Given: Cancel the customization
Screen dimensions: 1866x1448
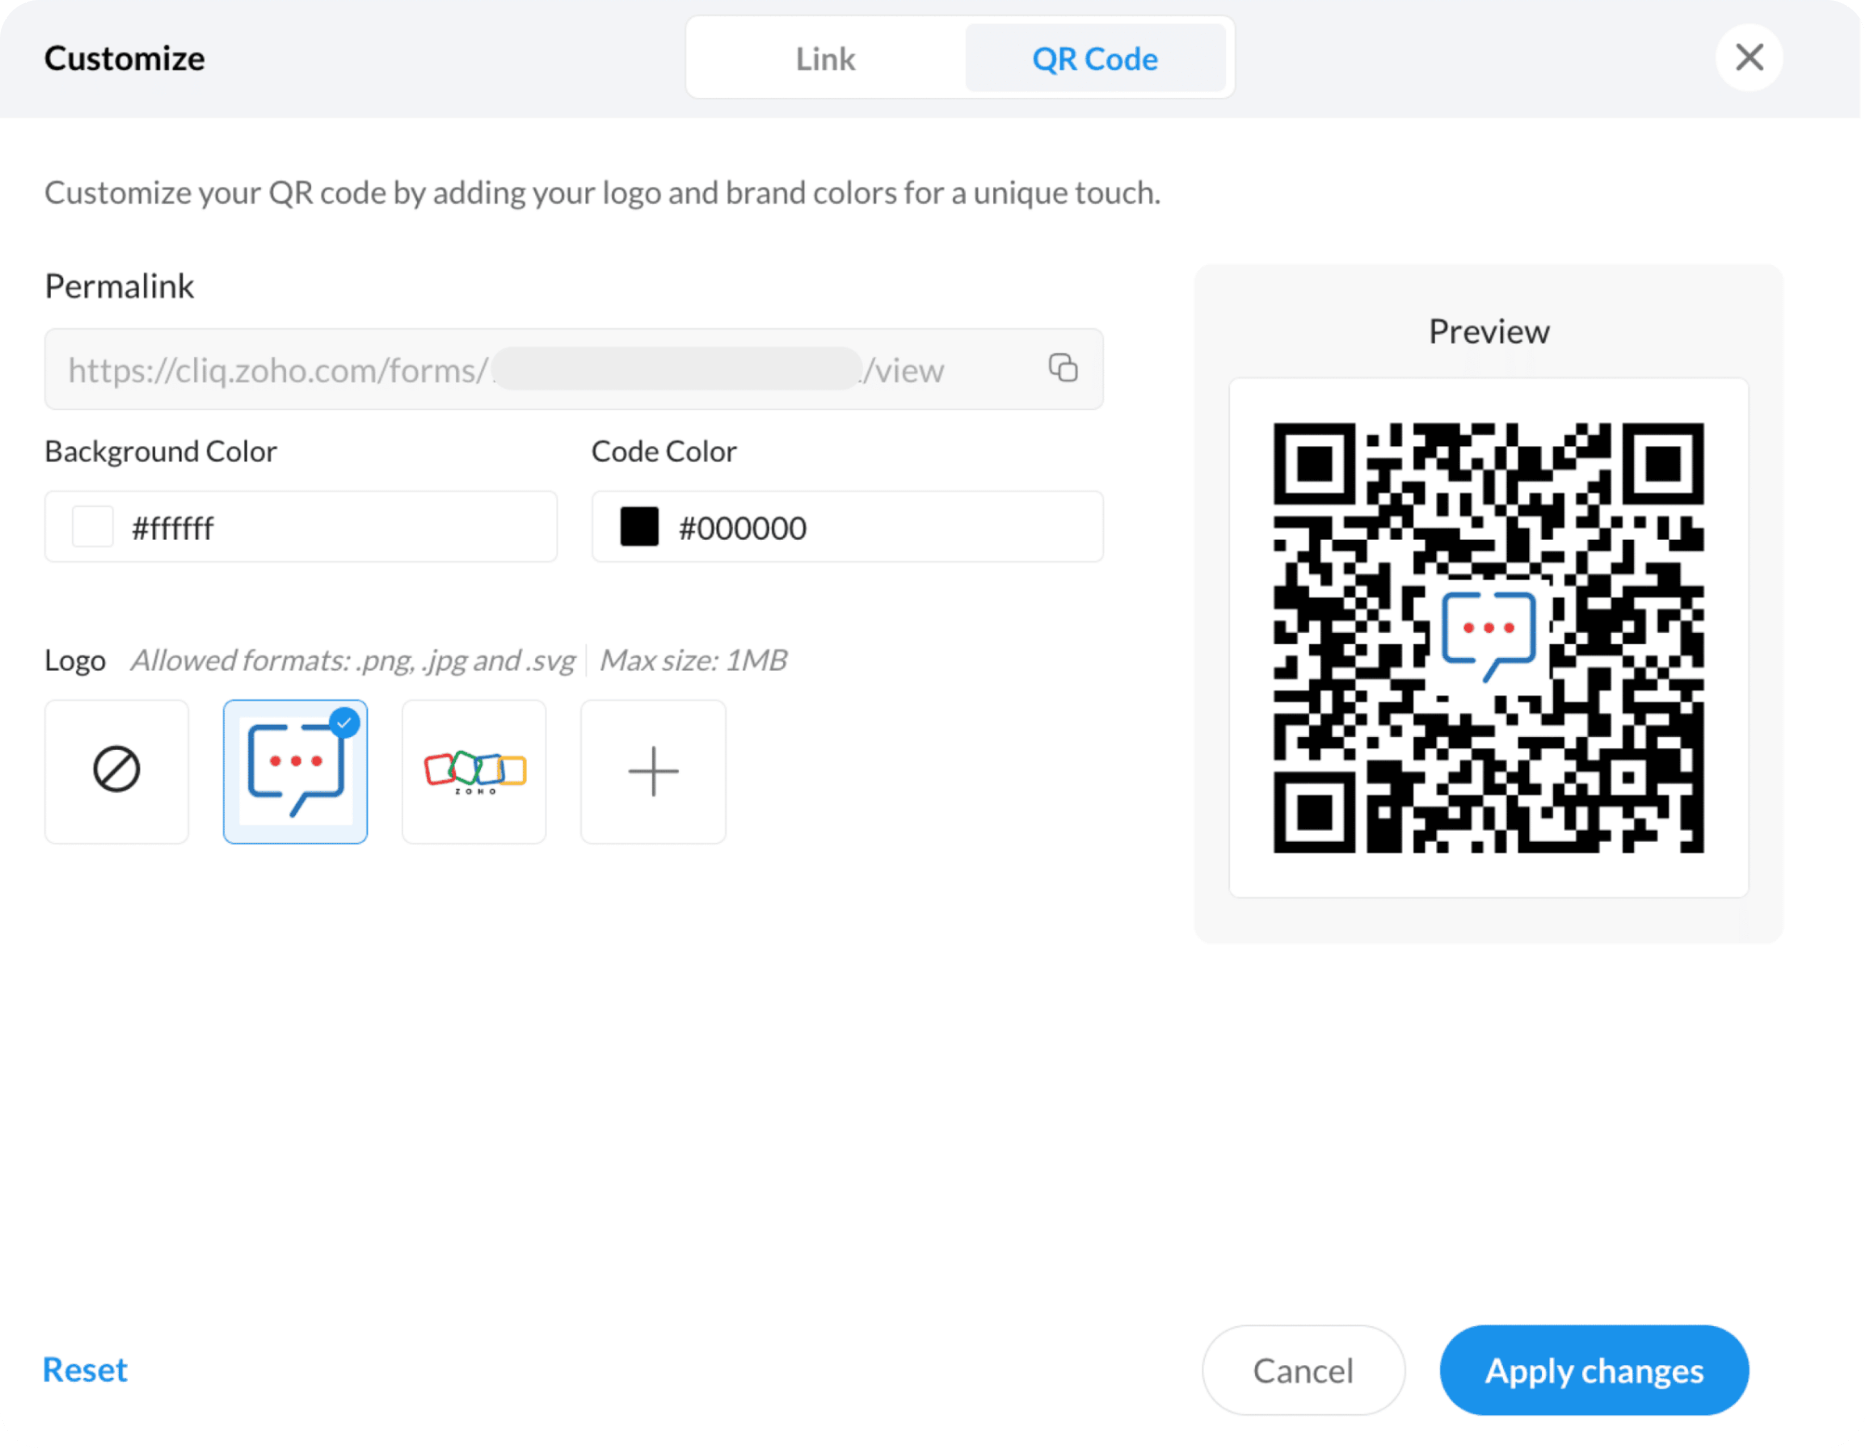Looking at the screenshot, I should [1303, 1370].
